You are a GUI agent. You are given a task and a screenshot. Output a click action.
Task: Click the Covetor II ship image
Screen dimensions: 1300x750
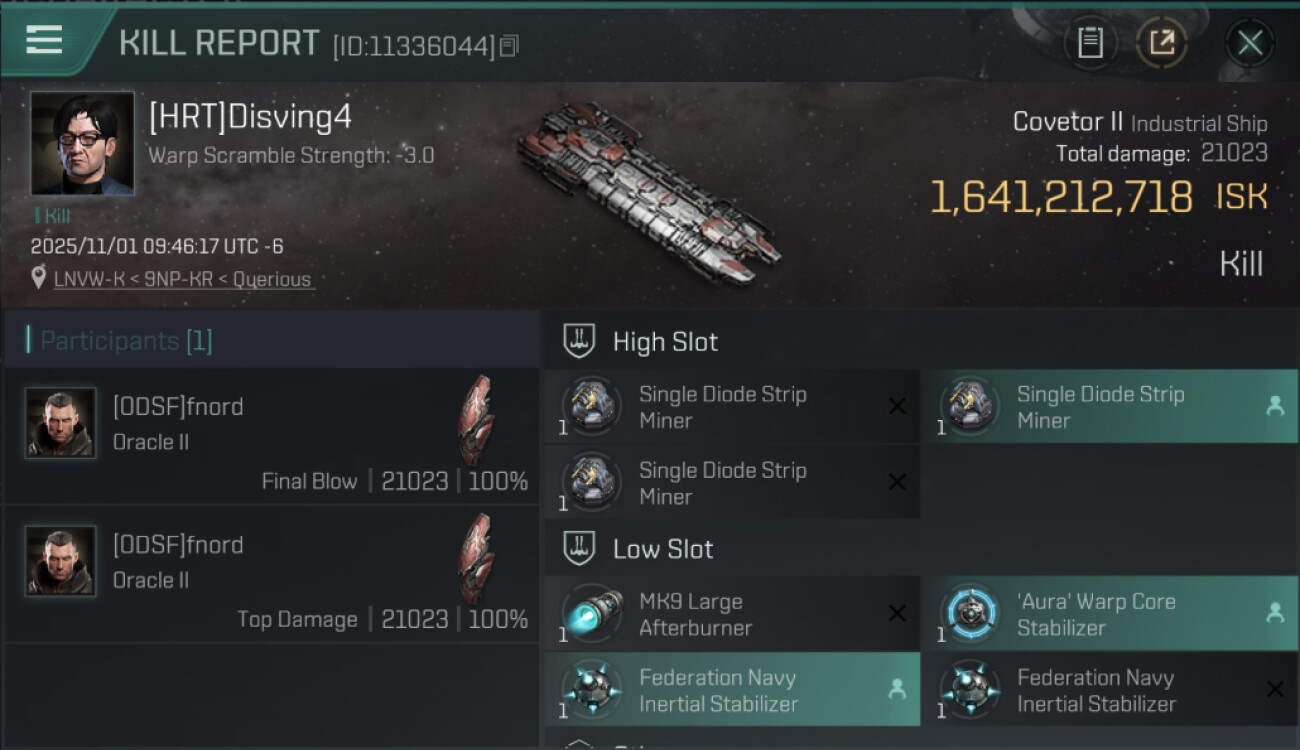[x=648, y=195]
